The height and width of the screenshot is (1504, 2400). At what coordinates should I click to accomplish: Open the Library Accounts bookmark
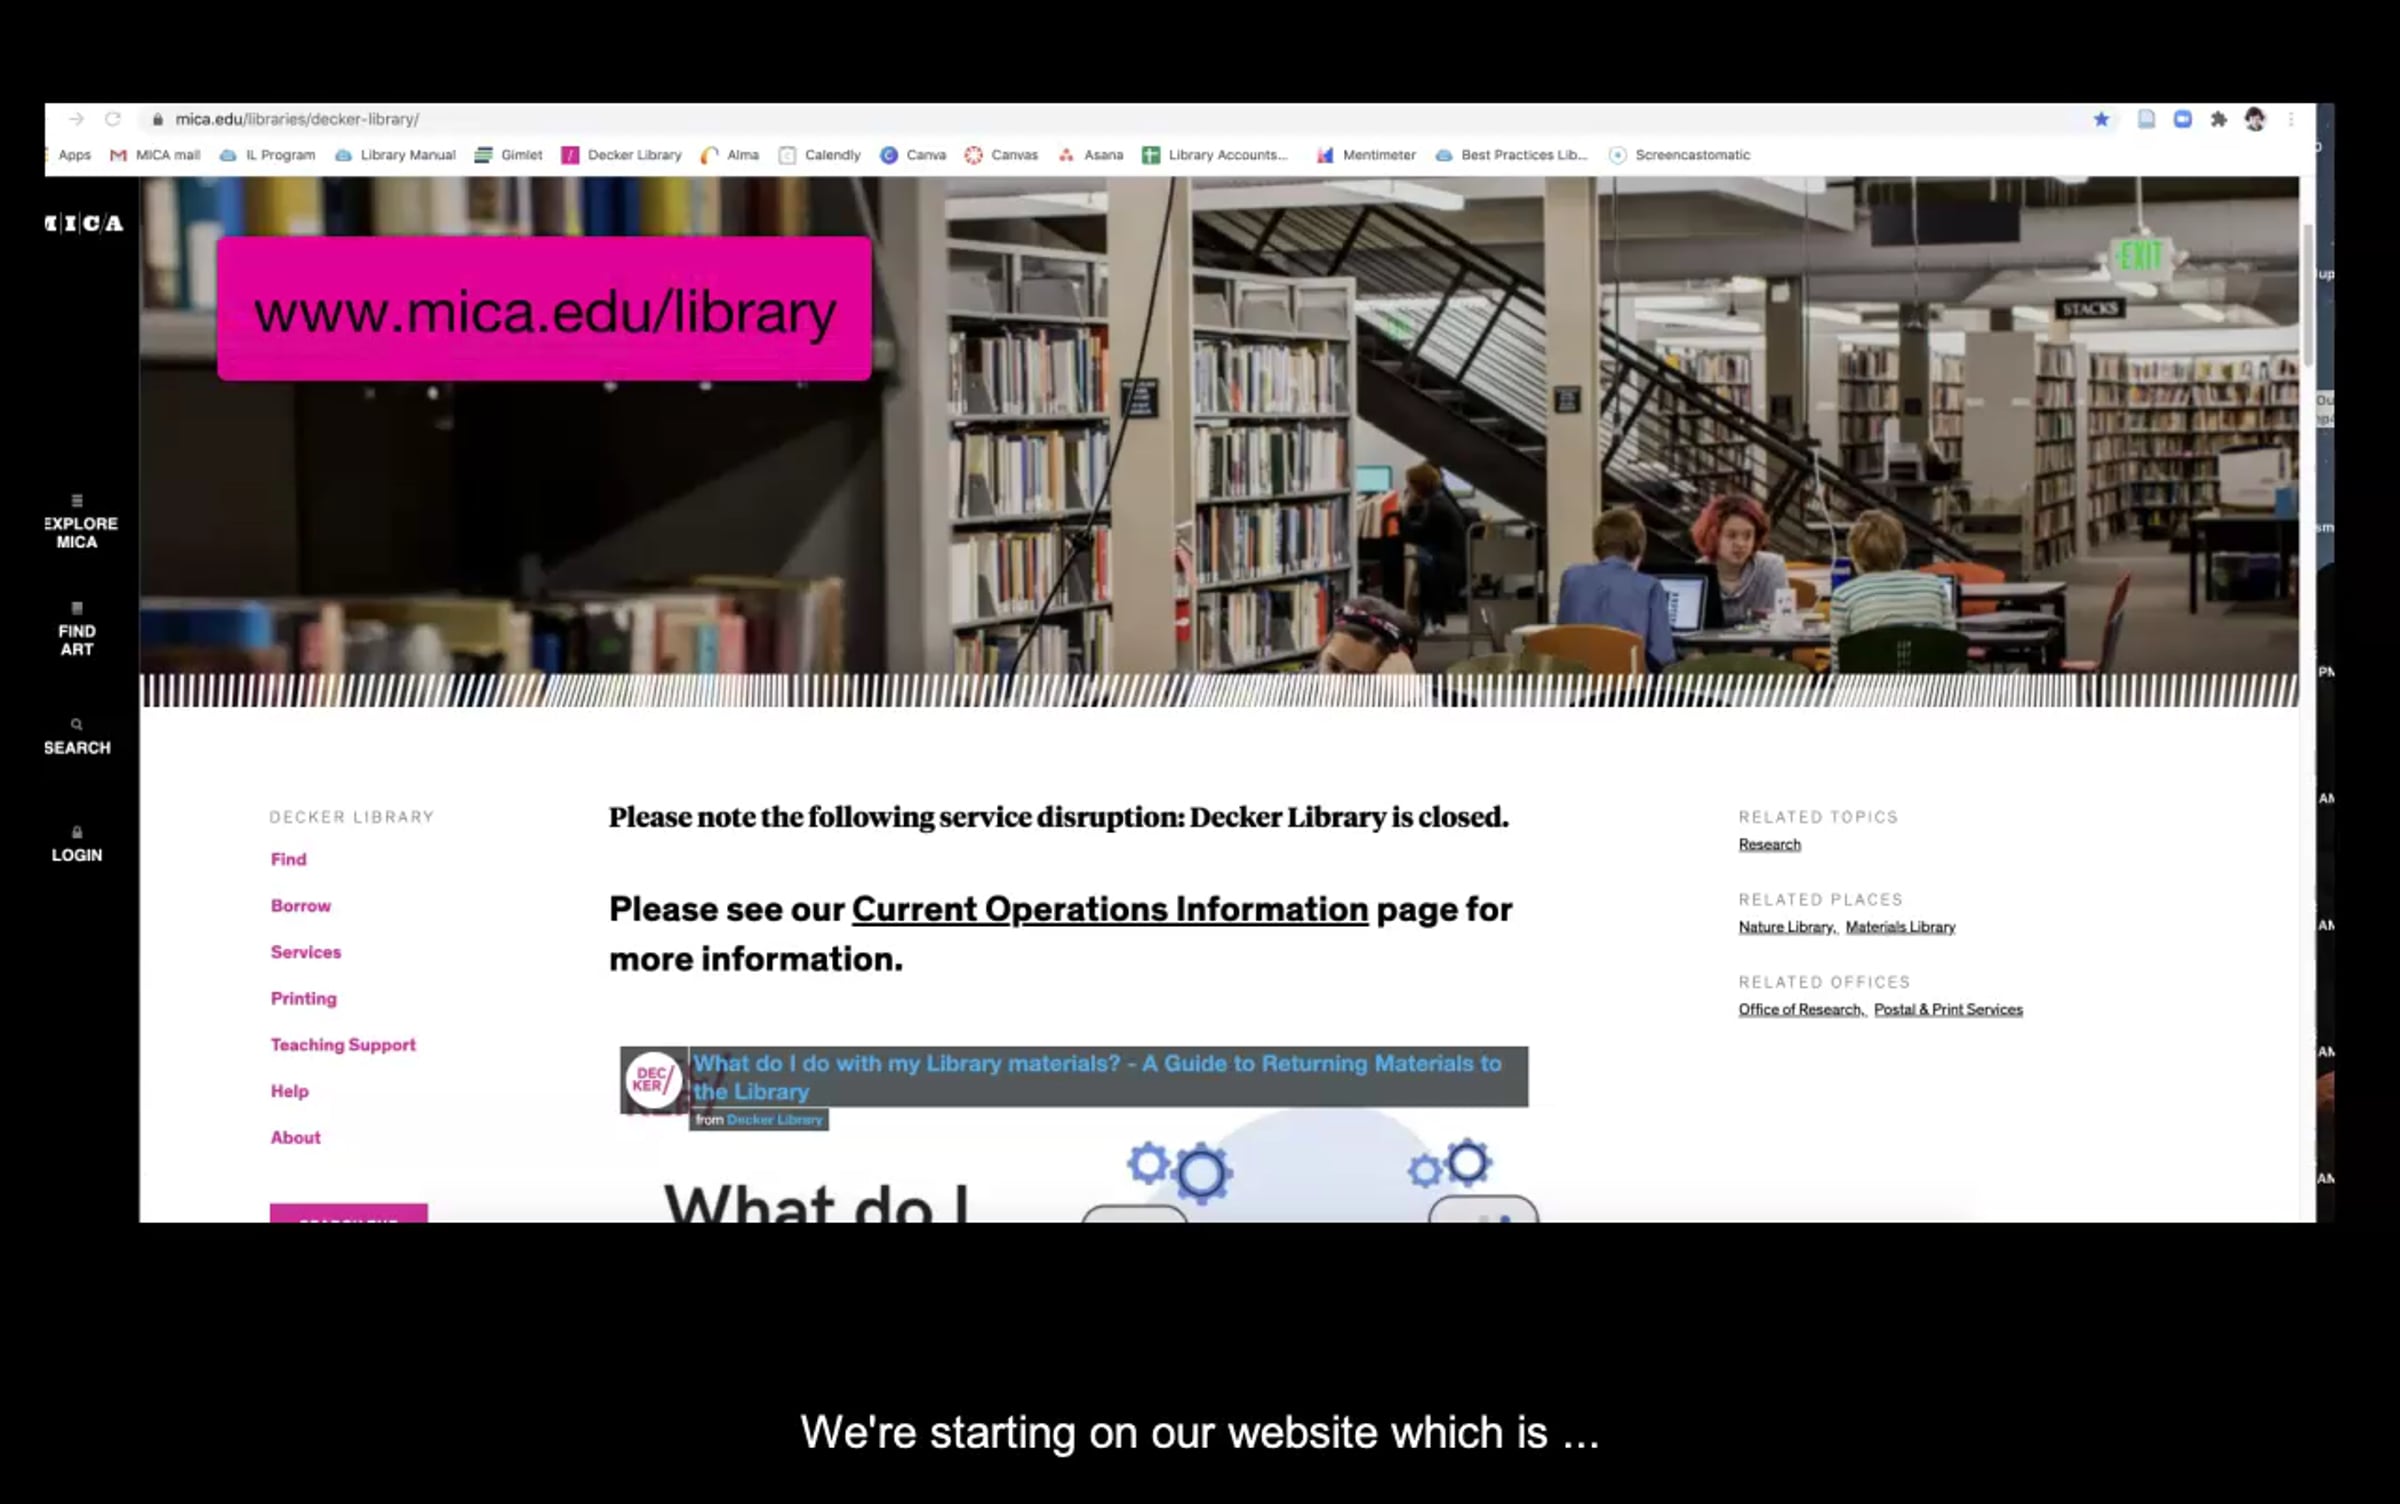coord(1215,155)
